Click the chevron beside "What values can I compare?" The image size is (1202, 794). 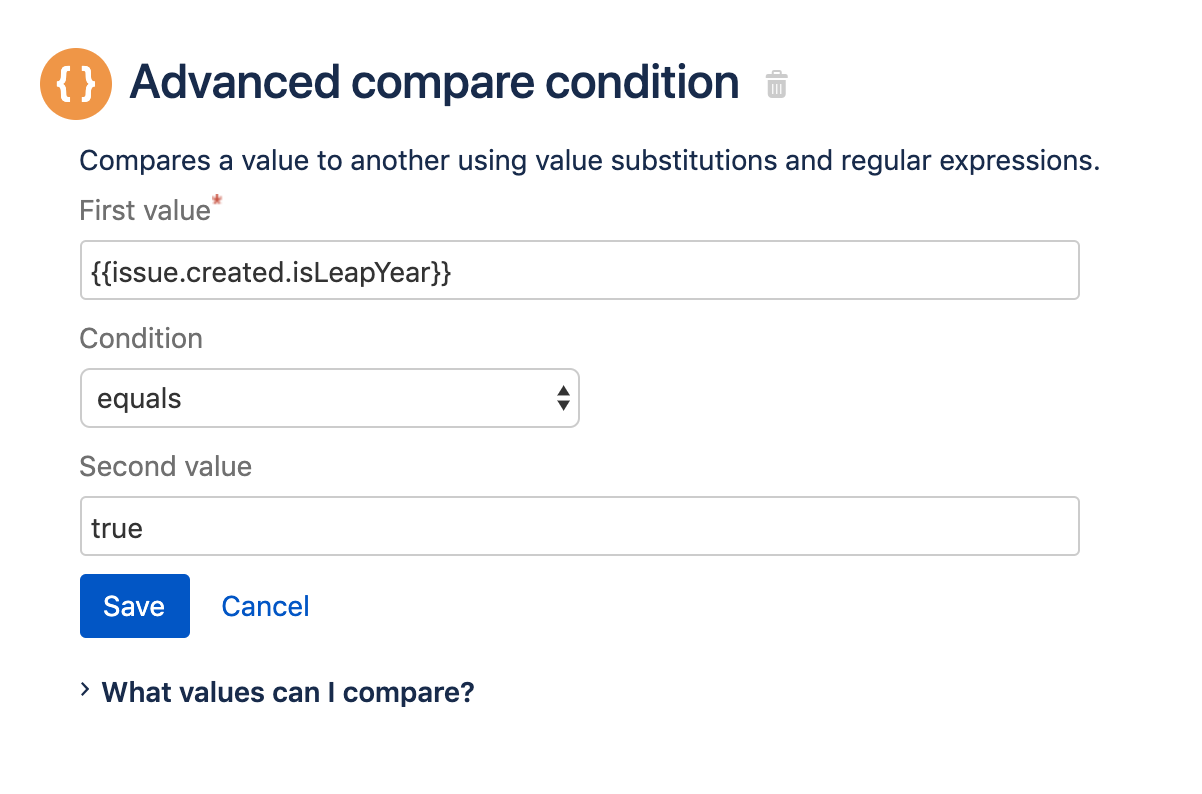(x=86, y=690)
